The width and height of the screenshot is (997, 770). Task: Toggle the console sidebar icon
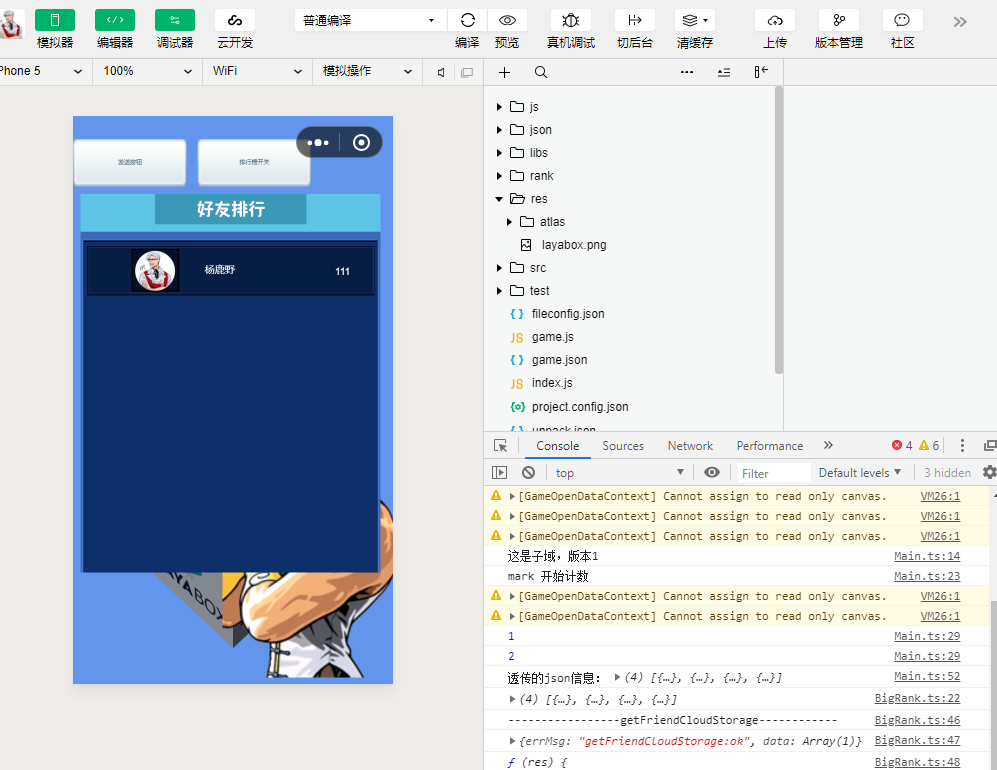(x=500, y=472)
